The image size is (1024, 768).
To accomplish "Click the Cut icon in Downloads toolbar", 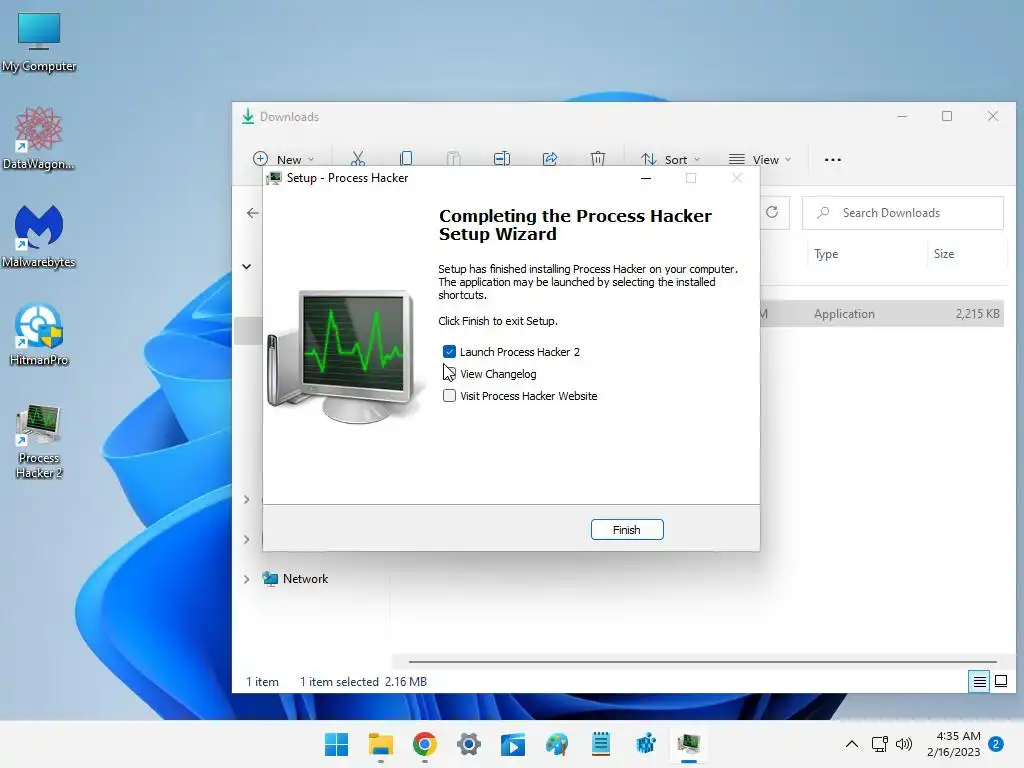I will [357, 159].
